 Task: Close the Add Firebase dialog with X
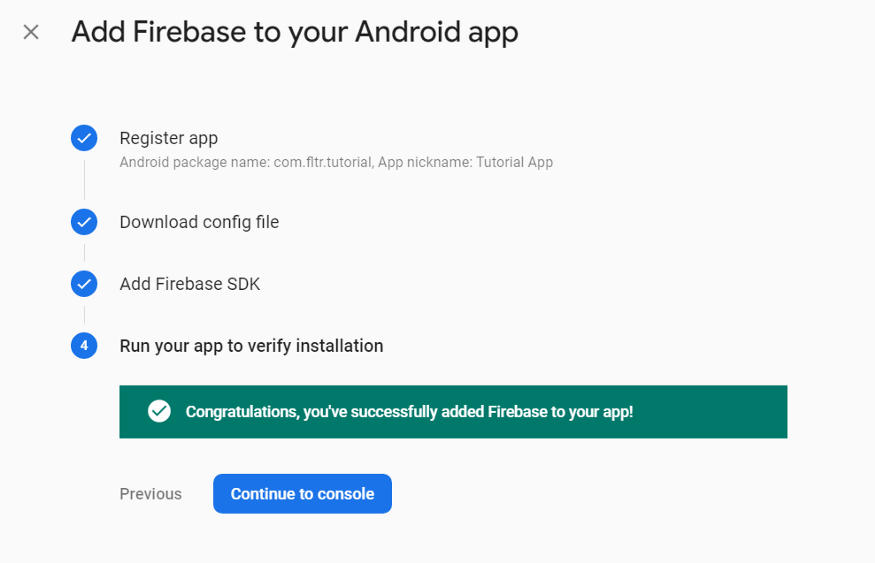[x=31, y=32]
